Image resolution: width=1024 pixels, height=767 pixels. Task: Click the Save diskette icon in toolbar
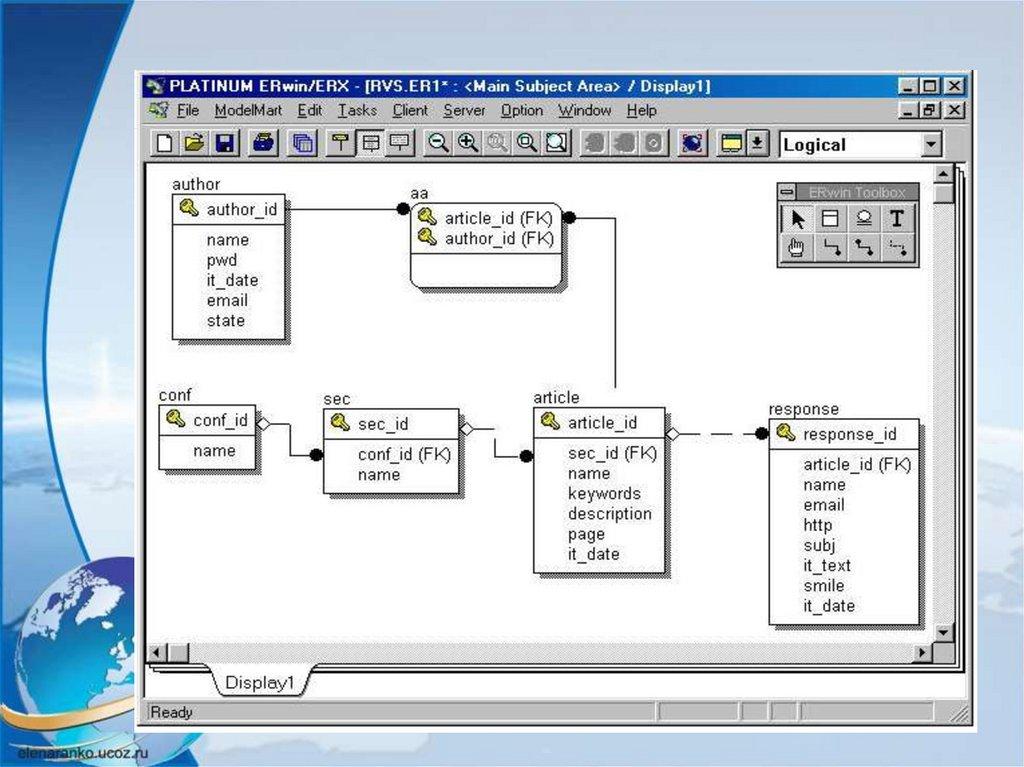point(225,144)
